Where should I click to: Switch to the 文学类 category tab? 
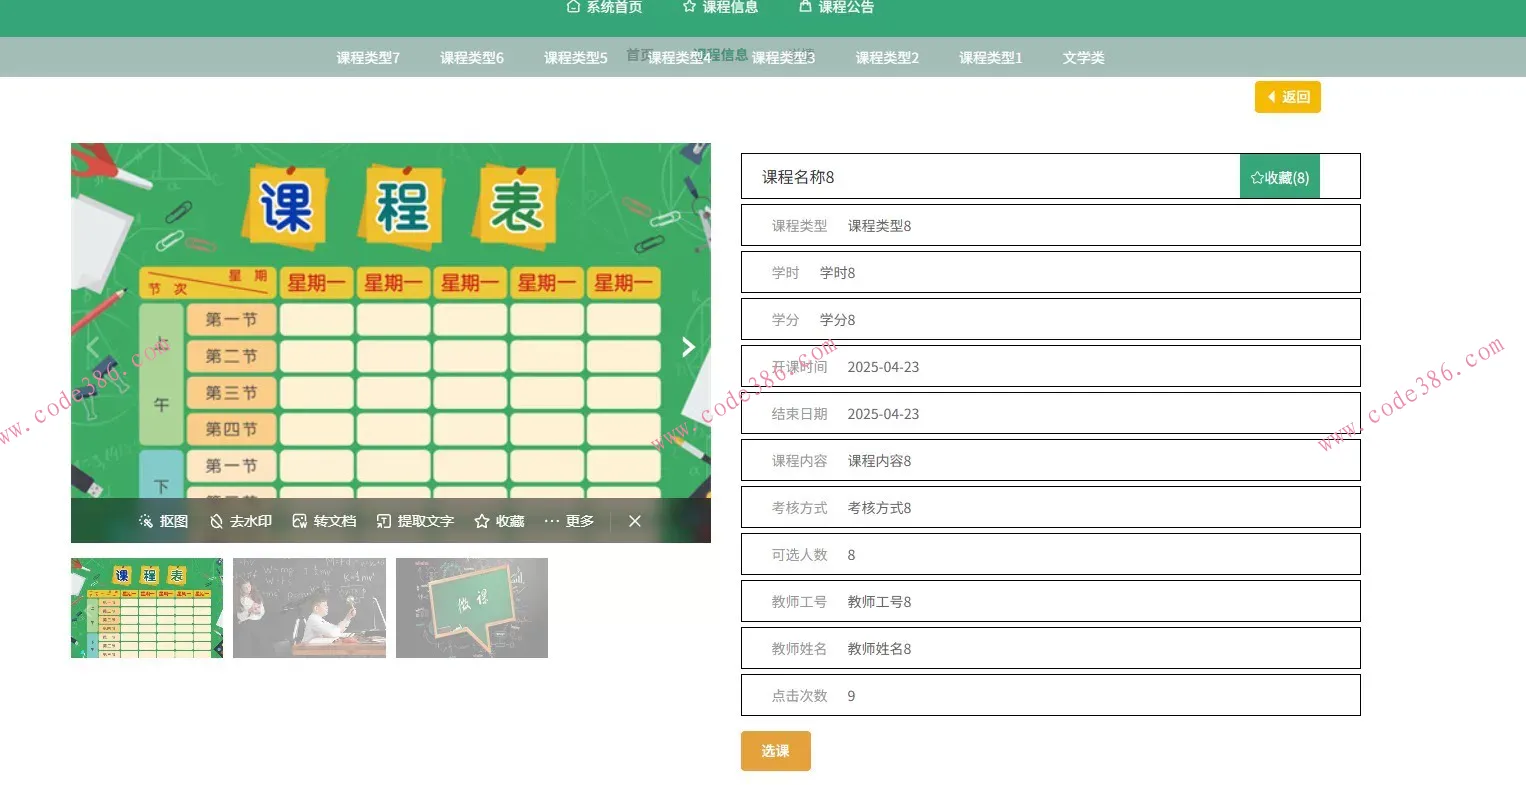[1084, 57]
